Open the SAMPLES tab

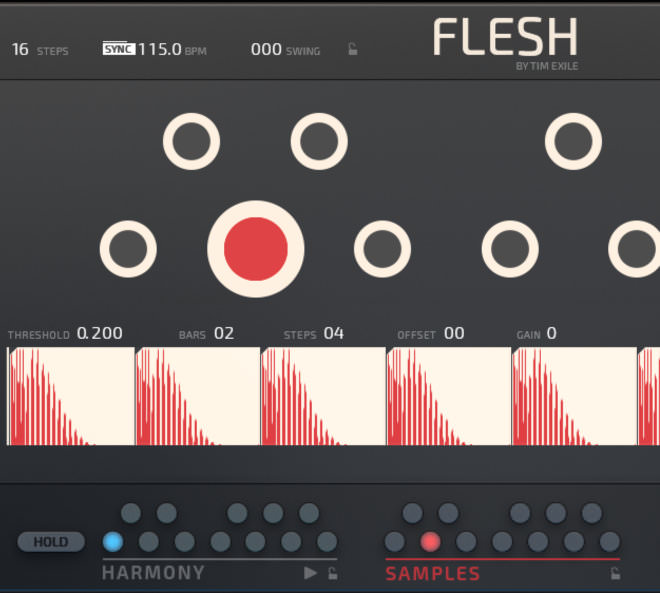(x=432, y=574)
